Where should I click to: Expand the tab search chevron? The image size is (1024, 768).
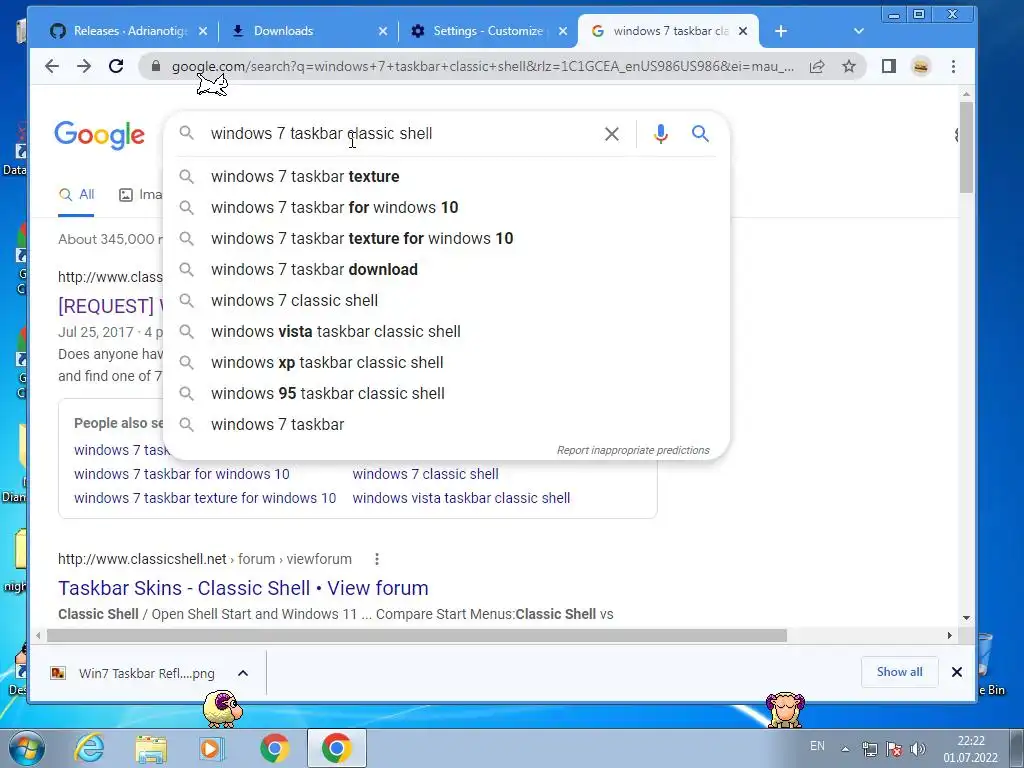859,31
